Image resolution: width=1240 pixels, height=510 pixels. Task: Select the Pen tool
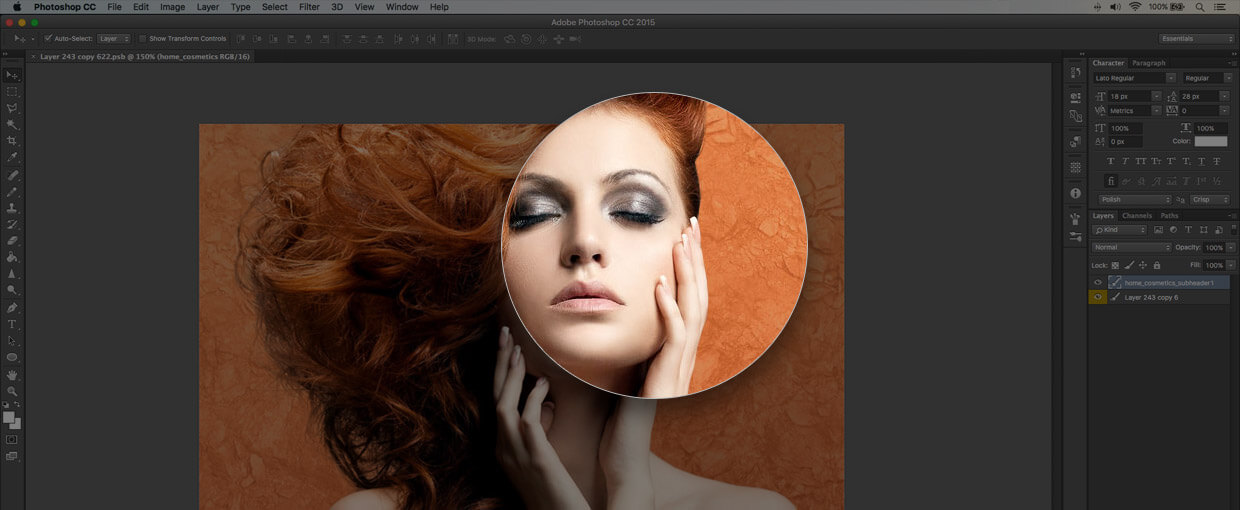coord(12,308)
